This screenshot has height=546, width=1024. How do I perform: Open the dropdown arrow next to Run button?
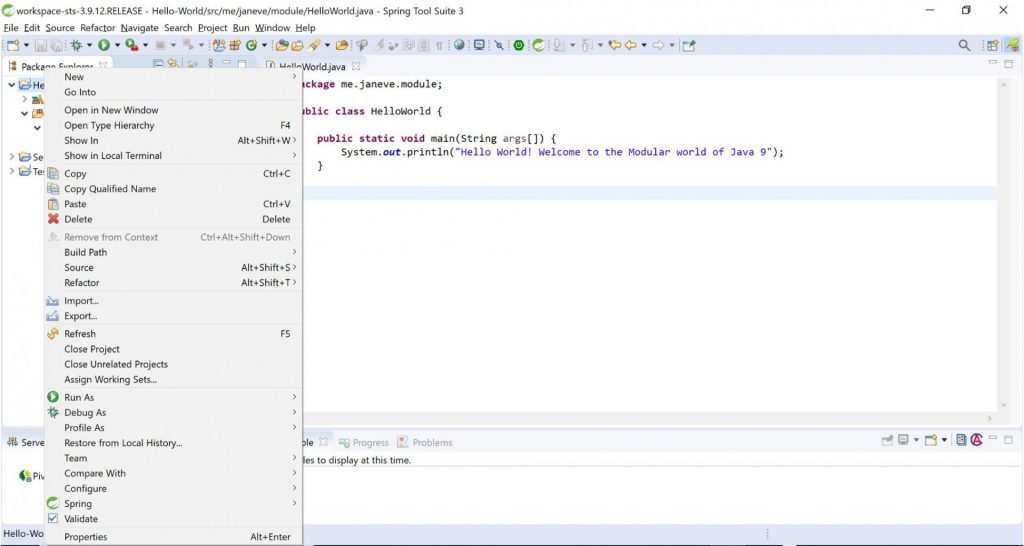(118, 45)
